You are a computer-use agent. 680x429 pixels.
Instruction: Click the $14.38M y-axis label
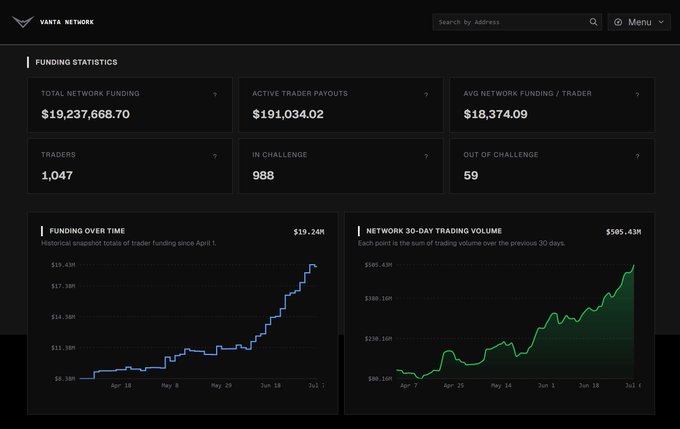coord(63,317)
